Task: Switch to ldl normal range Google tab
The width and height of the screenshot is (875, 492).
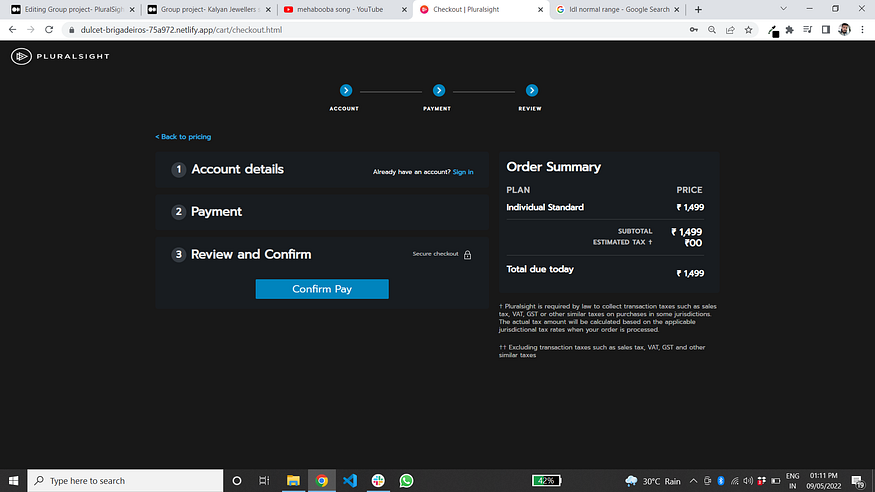Action: [x=618, y=9]
